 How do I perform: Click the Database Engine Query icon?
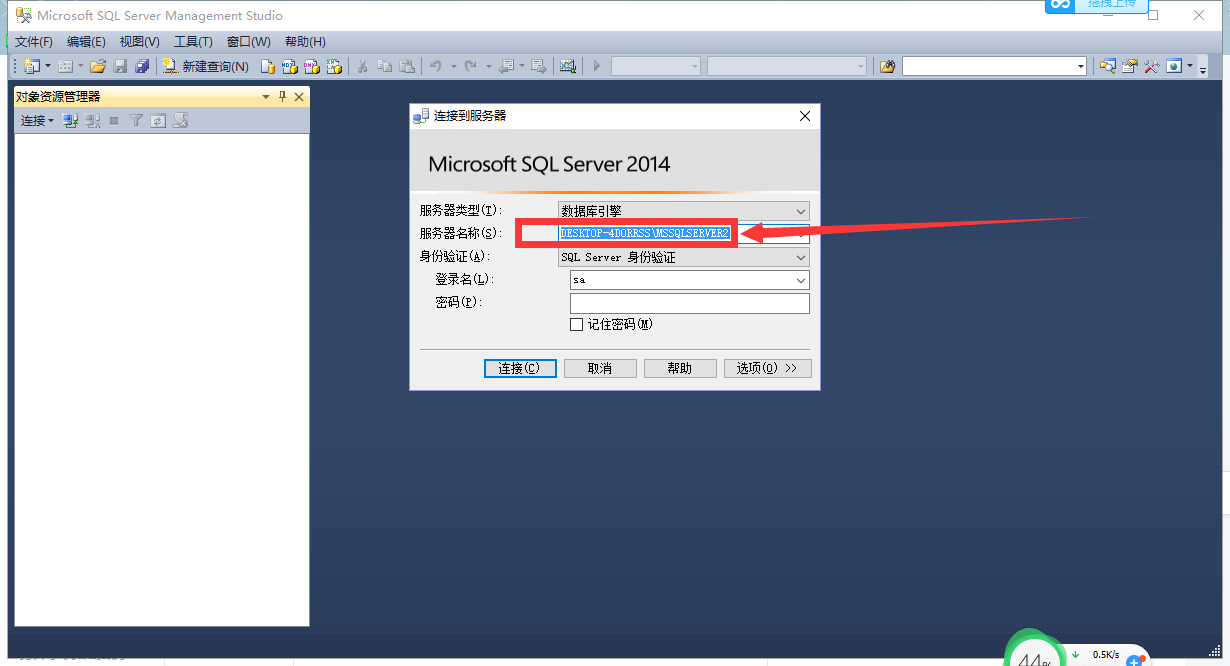(x=268, y=66)
